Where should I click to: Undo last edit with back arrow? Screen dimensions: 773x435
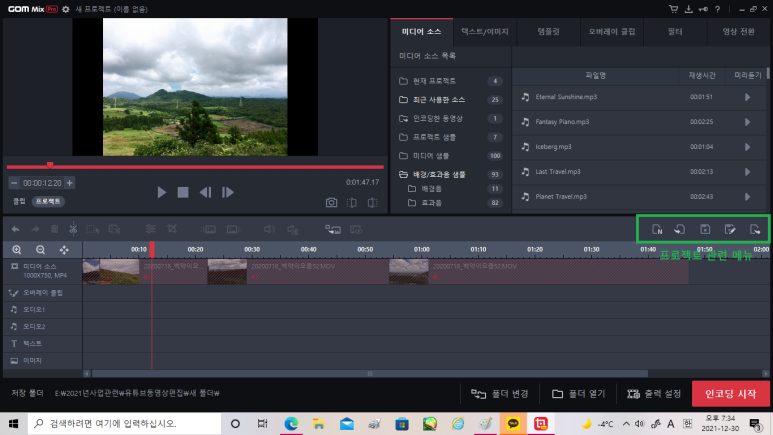(x=15, y=229)
